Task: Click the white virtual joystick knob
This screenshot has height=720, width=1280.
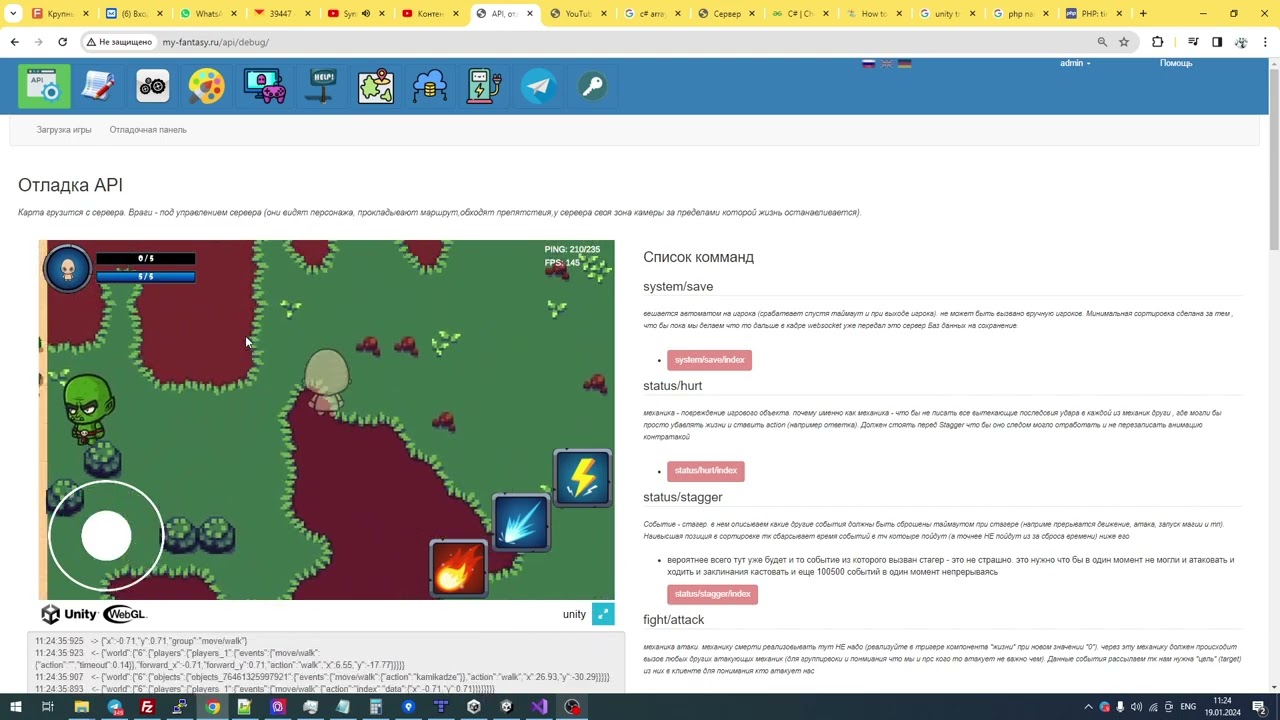Action: pyautogui.click(x=106, y=536)
